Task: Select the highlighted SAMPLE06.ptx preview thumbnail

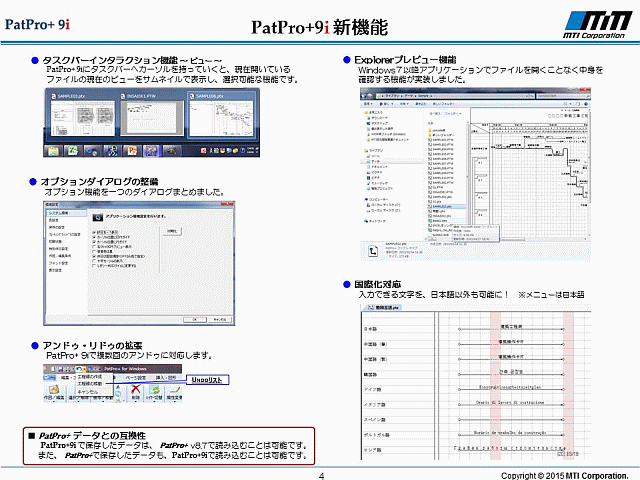Action: click(x=221, y=114)
